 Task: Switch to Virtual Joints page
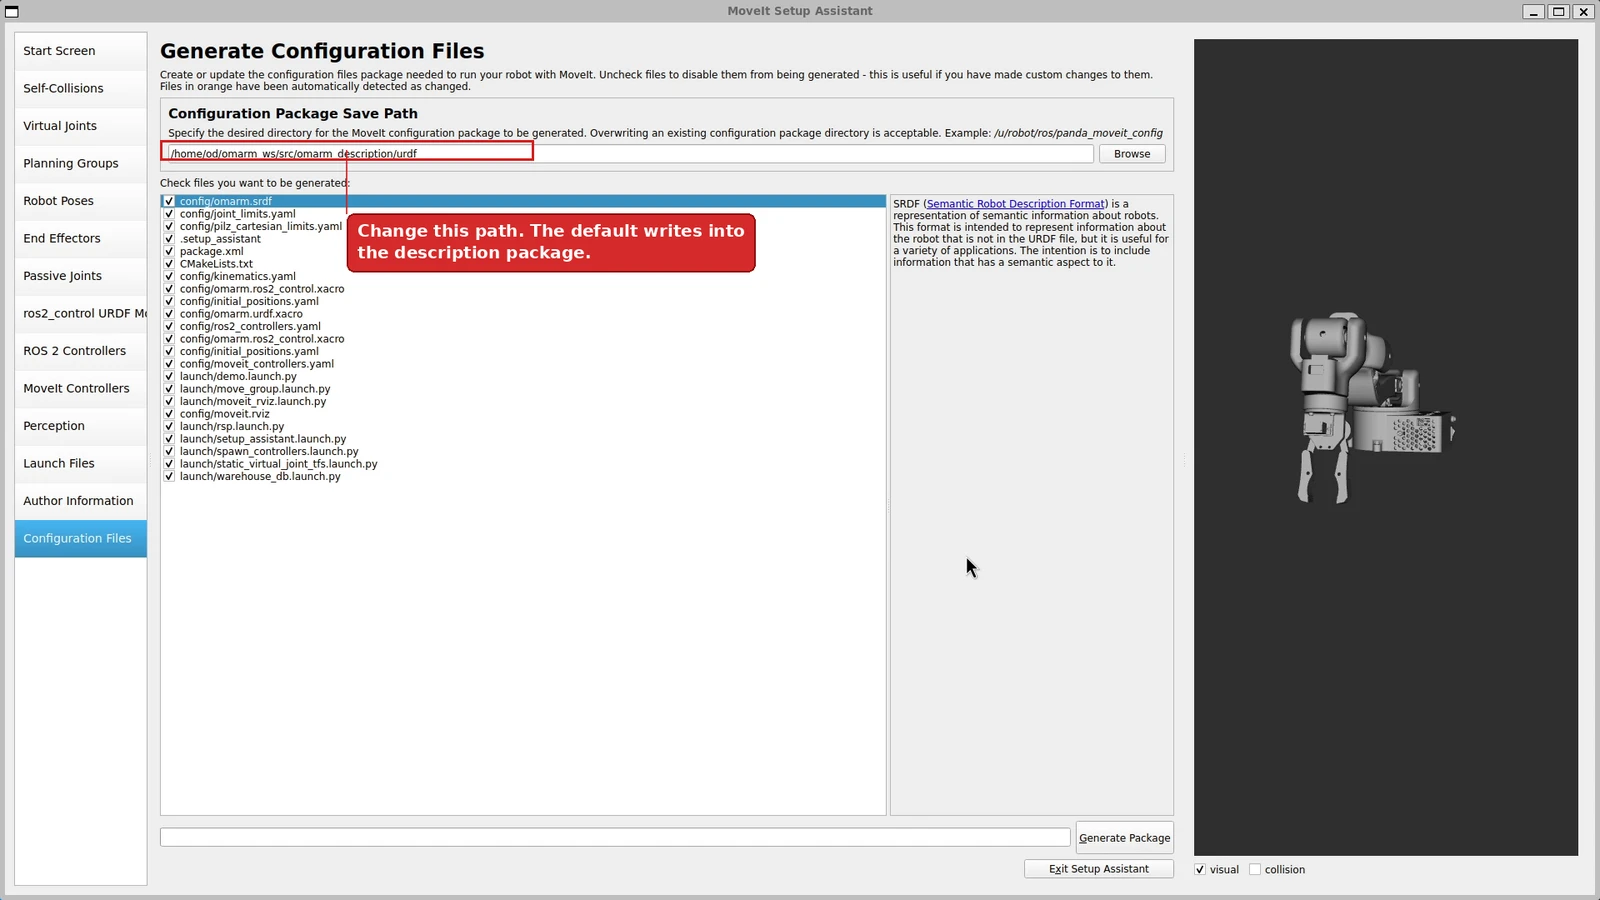(80, 126)
